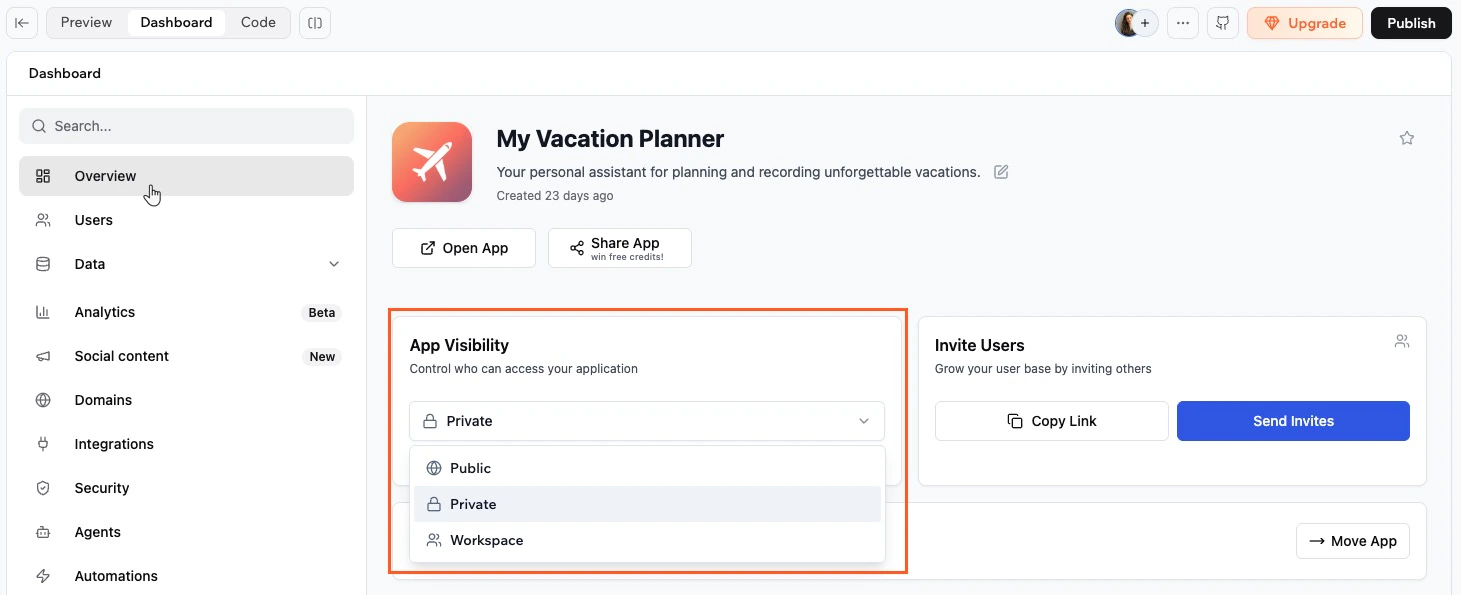Click the Send Invites button
Image resolution: width=1461 pixels, height=595 pixels.
pyautogui.click(x=1293, y=421)
